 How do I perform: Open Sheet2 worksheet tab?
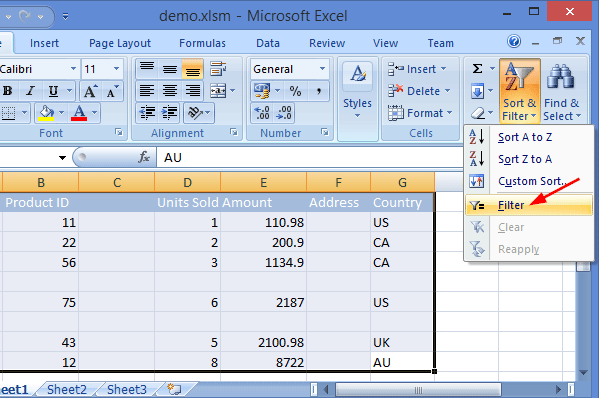[x=67, y=390]
